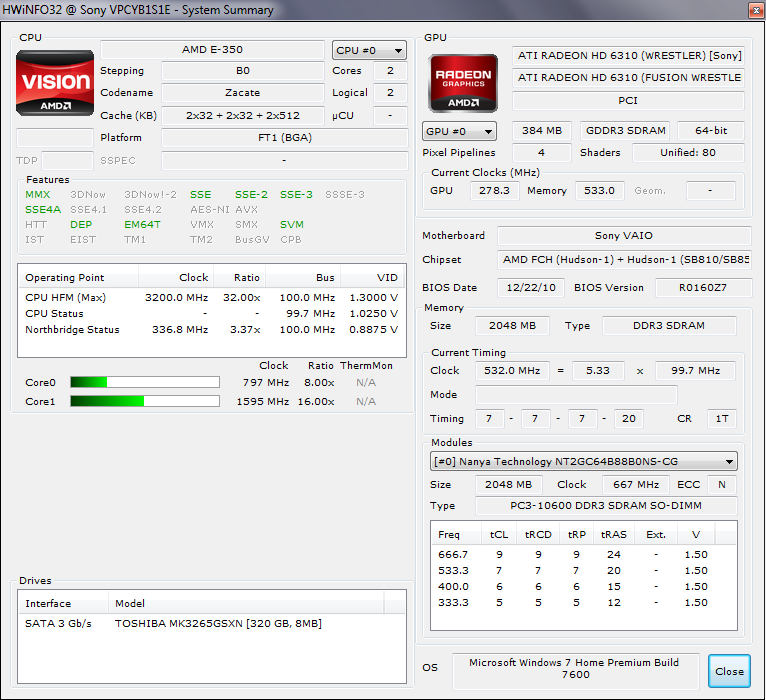Click the Core0 usage bar
Viewport: 766px width, 700px height.
point(145,382)
